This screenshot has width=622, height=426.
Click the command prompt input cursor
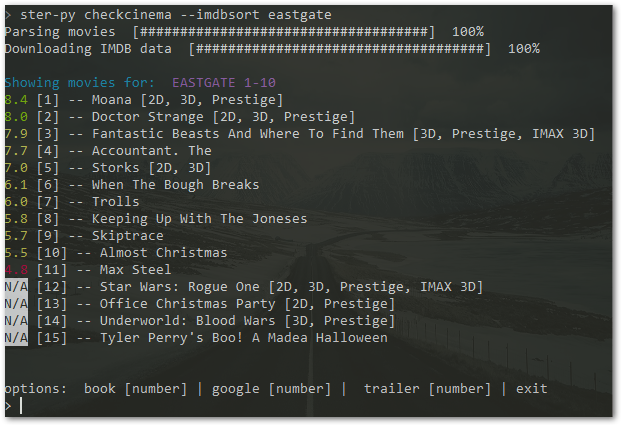pyautogui.click(x=21, y=406)
